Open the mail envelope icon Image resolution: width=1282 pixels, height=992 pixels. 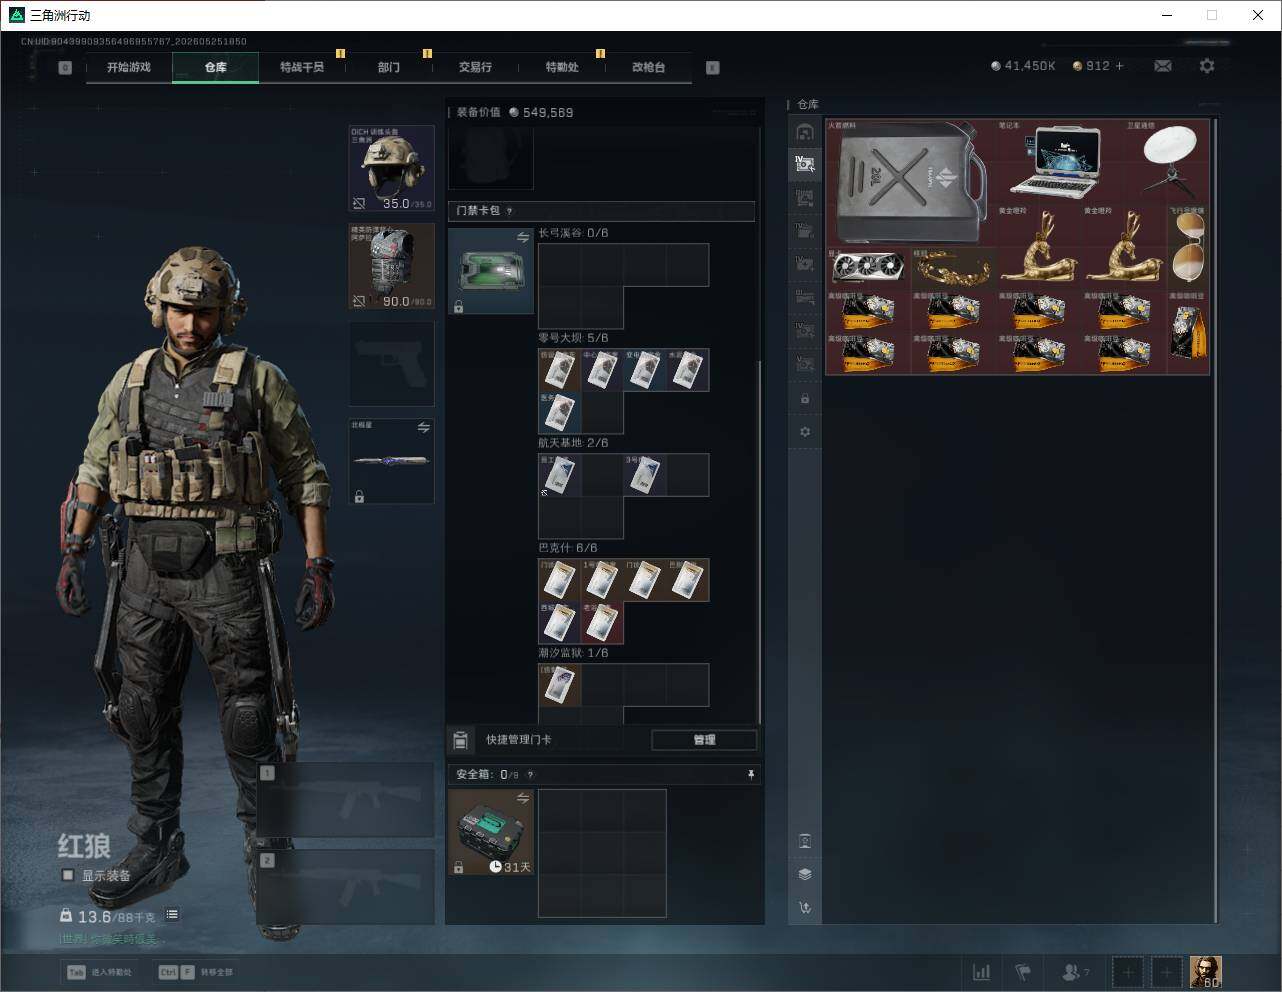(x=1163, y=66)
